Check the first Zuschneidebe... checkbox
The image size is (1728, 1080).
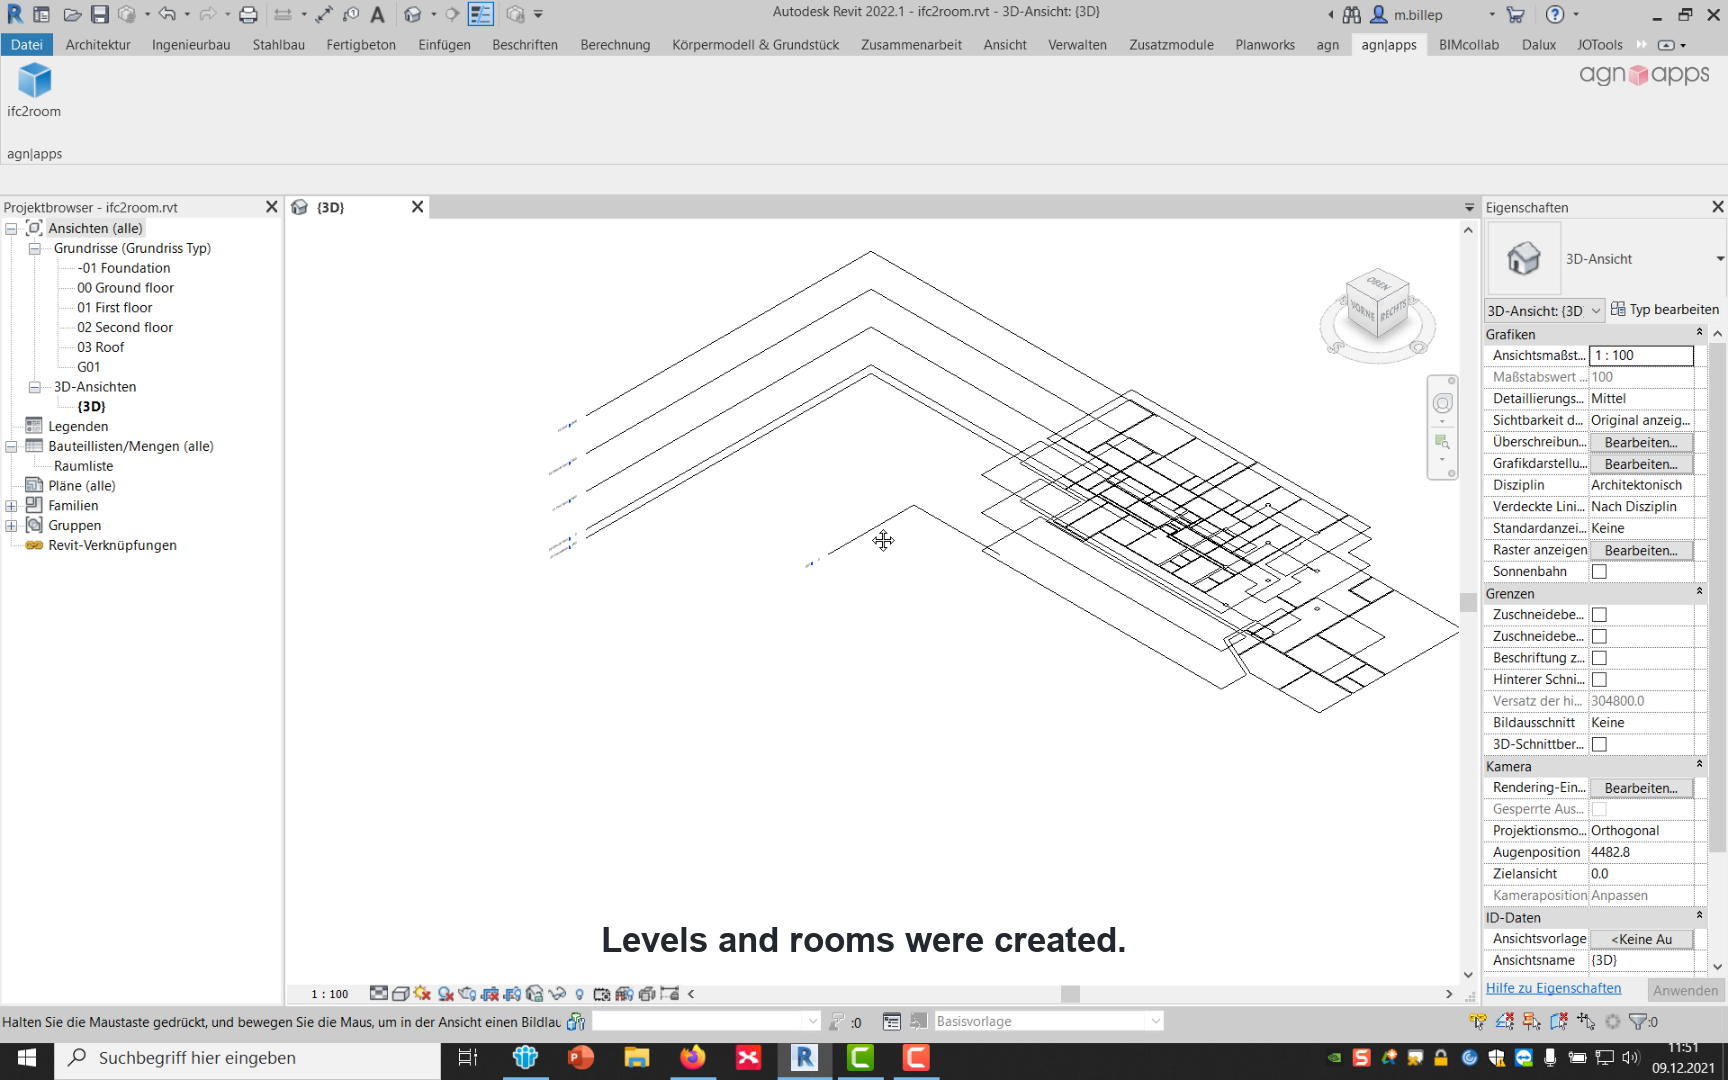pyautogui.click(x=1599, y=615)
